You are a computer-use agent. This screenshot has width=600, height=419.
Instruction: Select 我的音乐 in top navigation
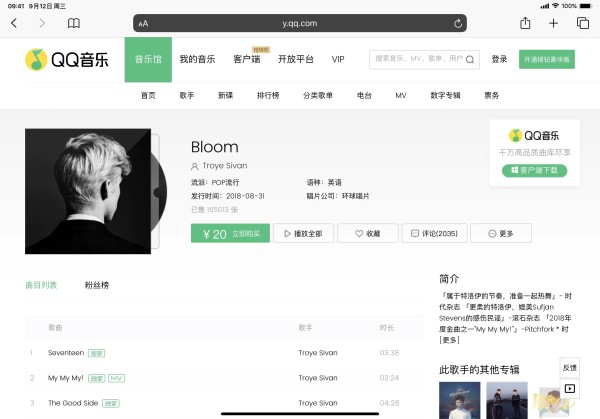197,59
